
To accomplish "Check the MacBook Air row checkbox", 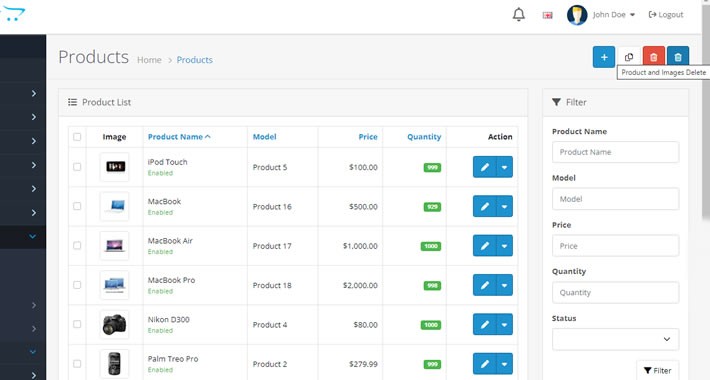I will (x=77, y=245).
